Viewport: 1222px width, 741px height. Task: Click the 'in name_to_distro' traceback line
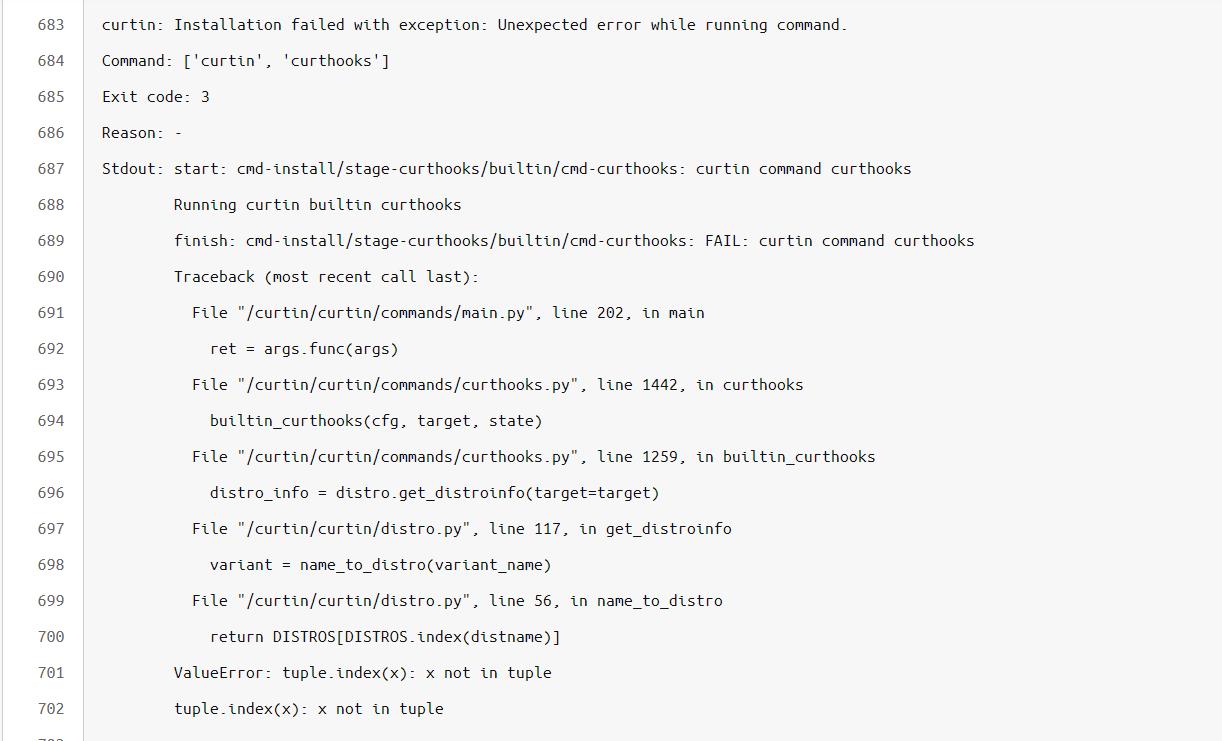457,601
